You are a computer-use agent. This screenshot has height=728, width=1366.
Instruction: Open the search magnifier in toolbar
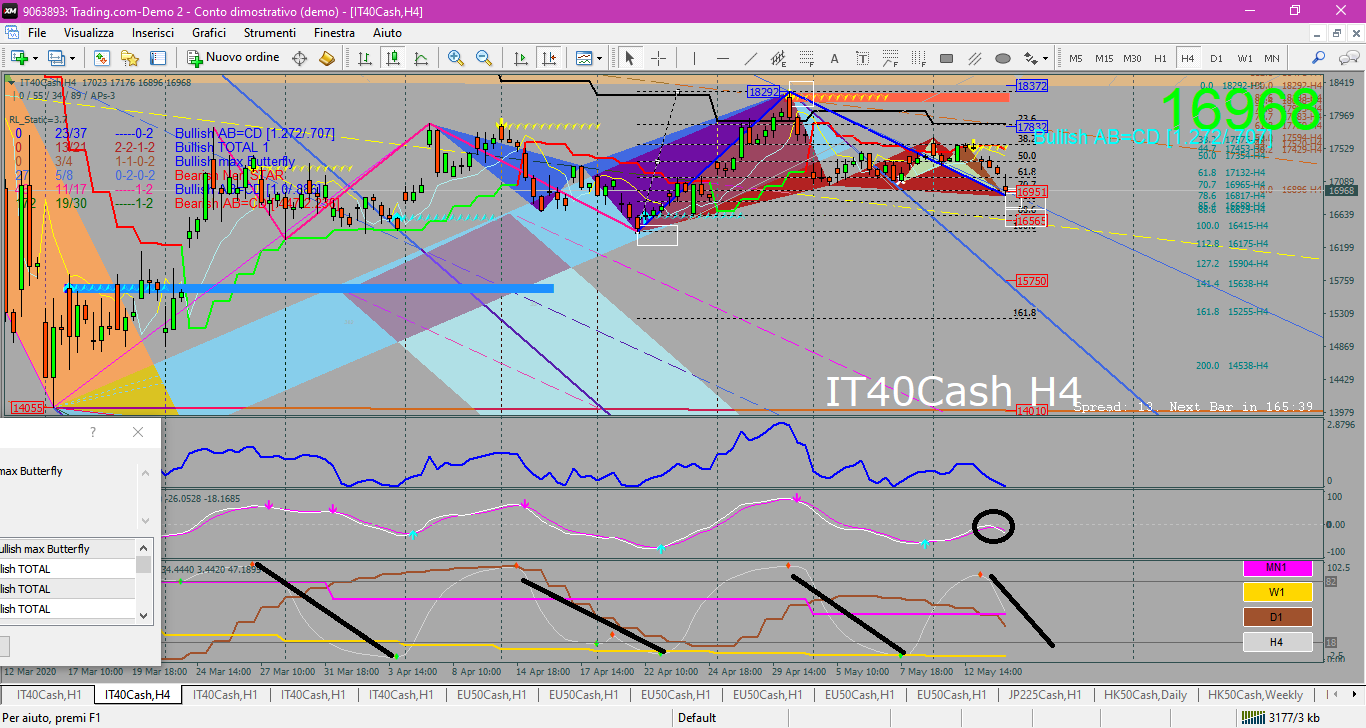1318,57
